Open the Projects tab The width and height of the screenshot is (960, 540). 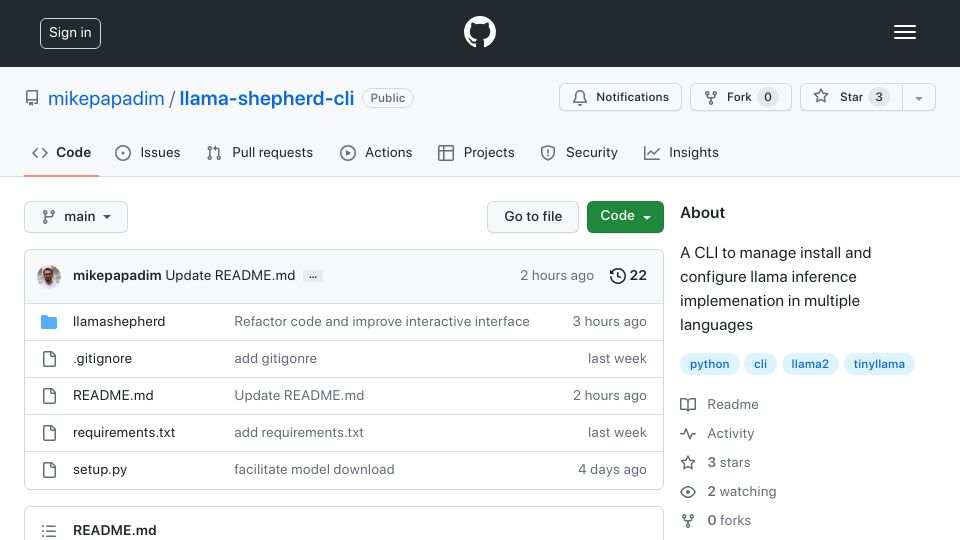[x=476, y=152]
